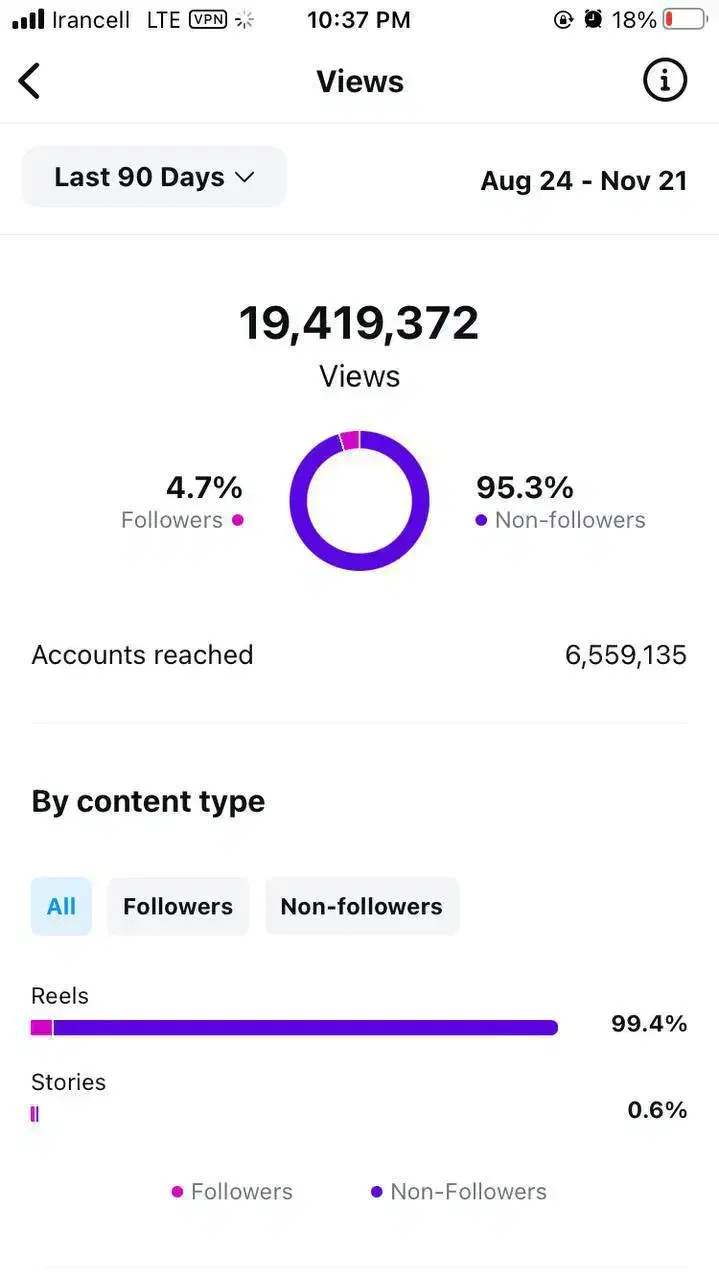Screen dimensions: 719x1280
Task: Open the Last 90 Days dropdown
Action: [x=154, y=177]
